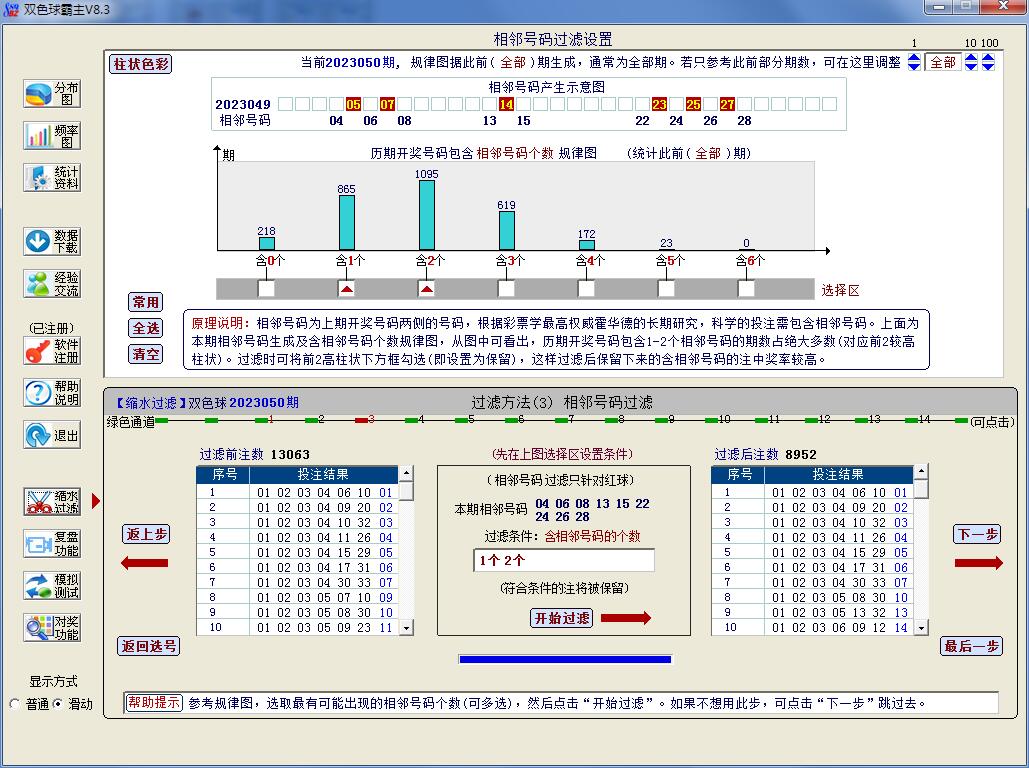Click the 下一步 next step button
Image resolution: width=1029 pixels, height=768 pixels.
click(976, 534)
